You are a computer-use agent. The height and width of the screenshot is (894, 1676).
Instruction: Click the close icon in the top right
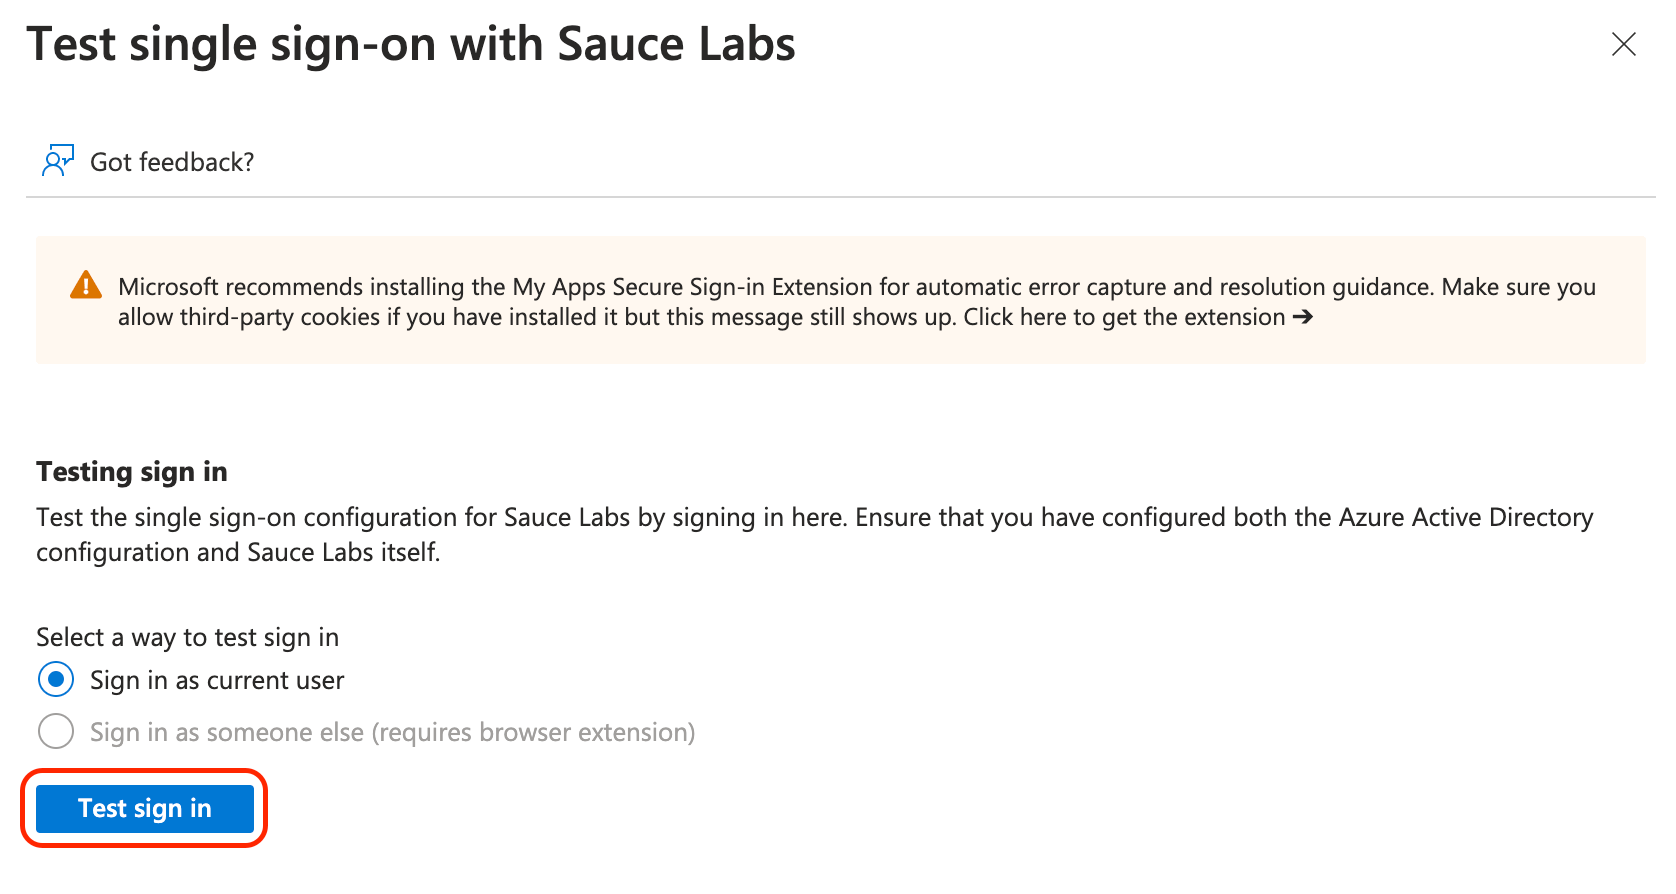click(1624, 44)
